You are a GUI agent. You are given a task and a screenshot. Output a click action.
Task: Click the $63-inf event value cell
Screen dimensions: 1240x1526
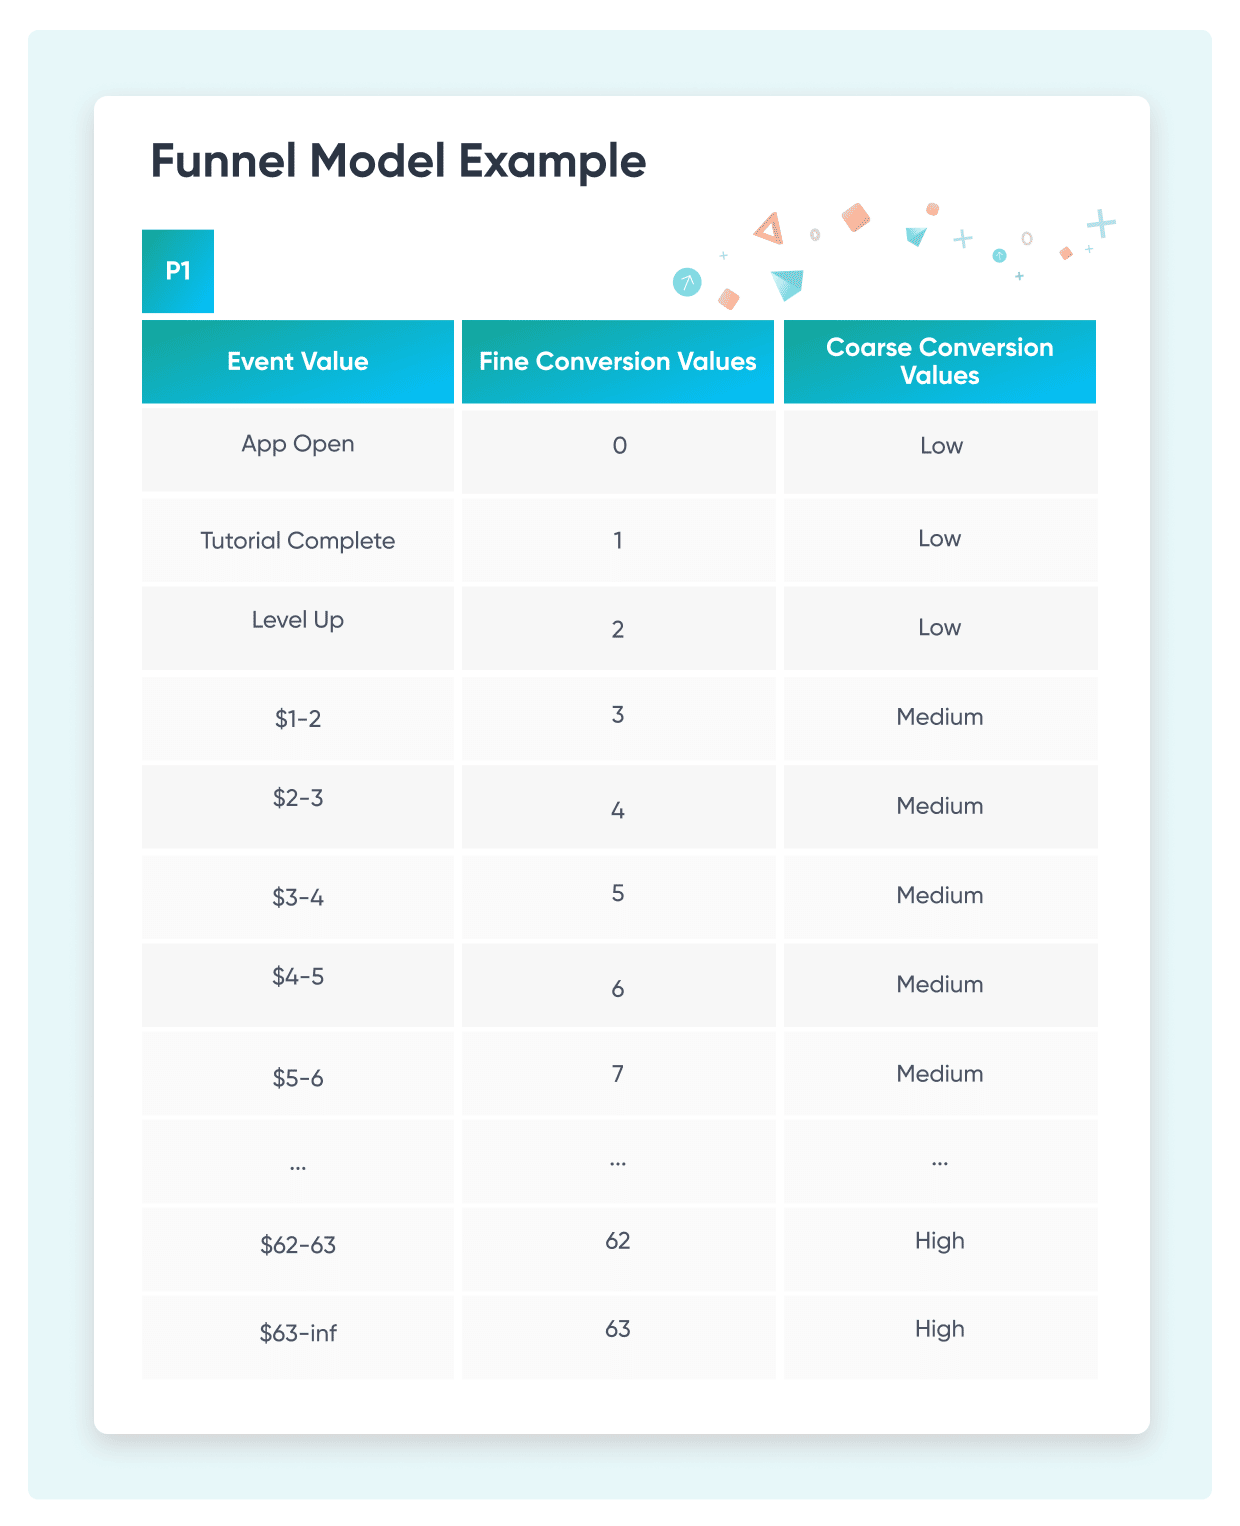(x=298, y=1333)
